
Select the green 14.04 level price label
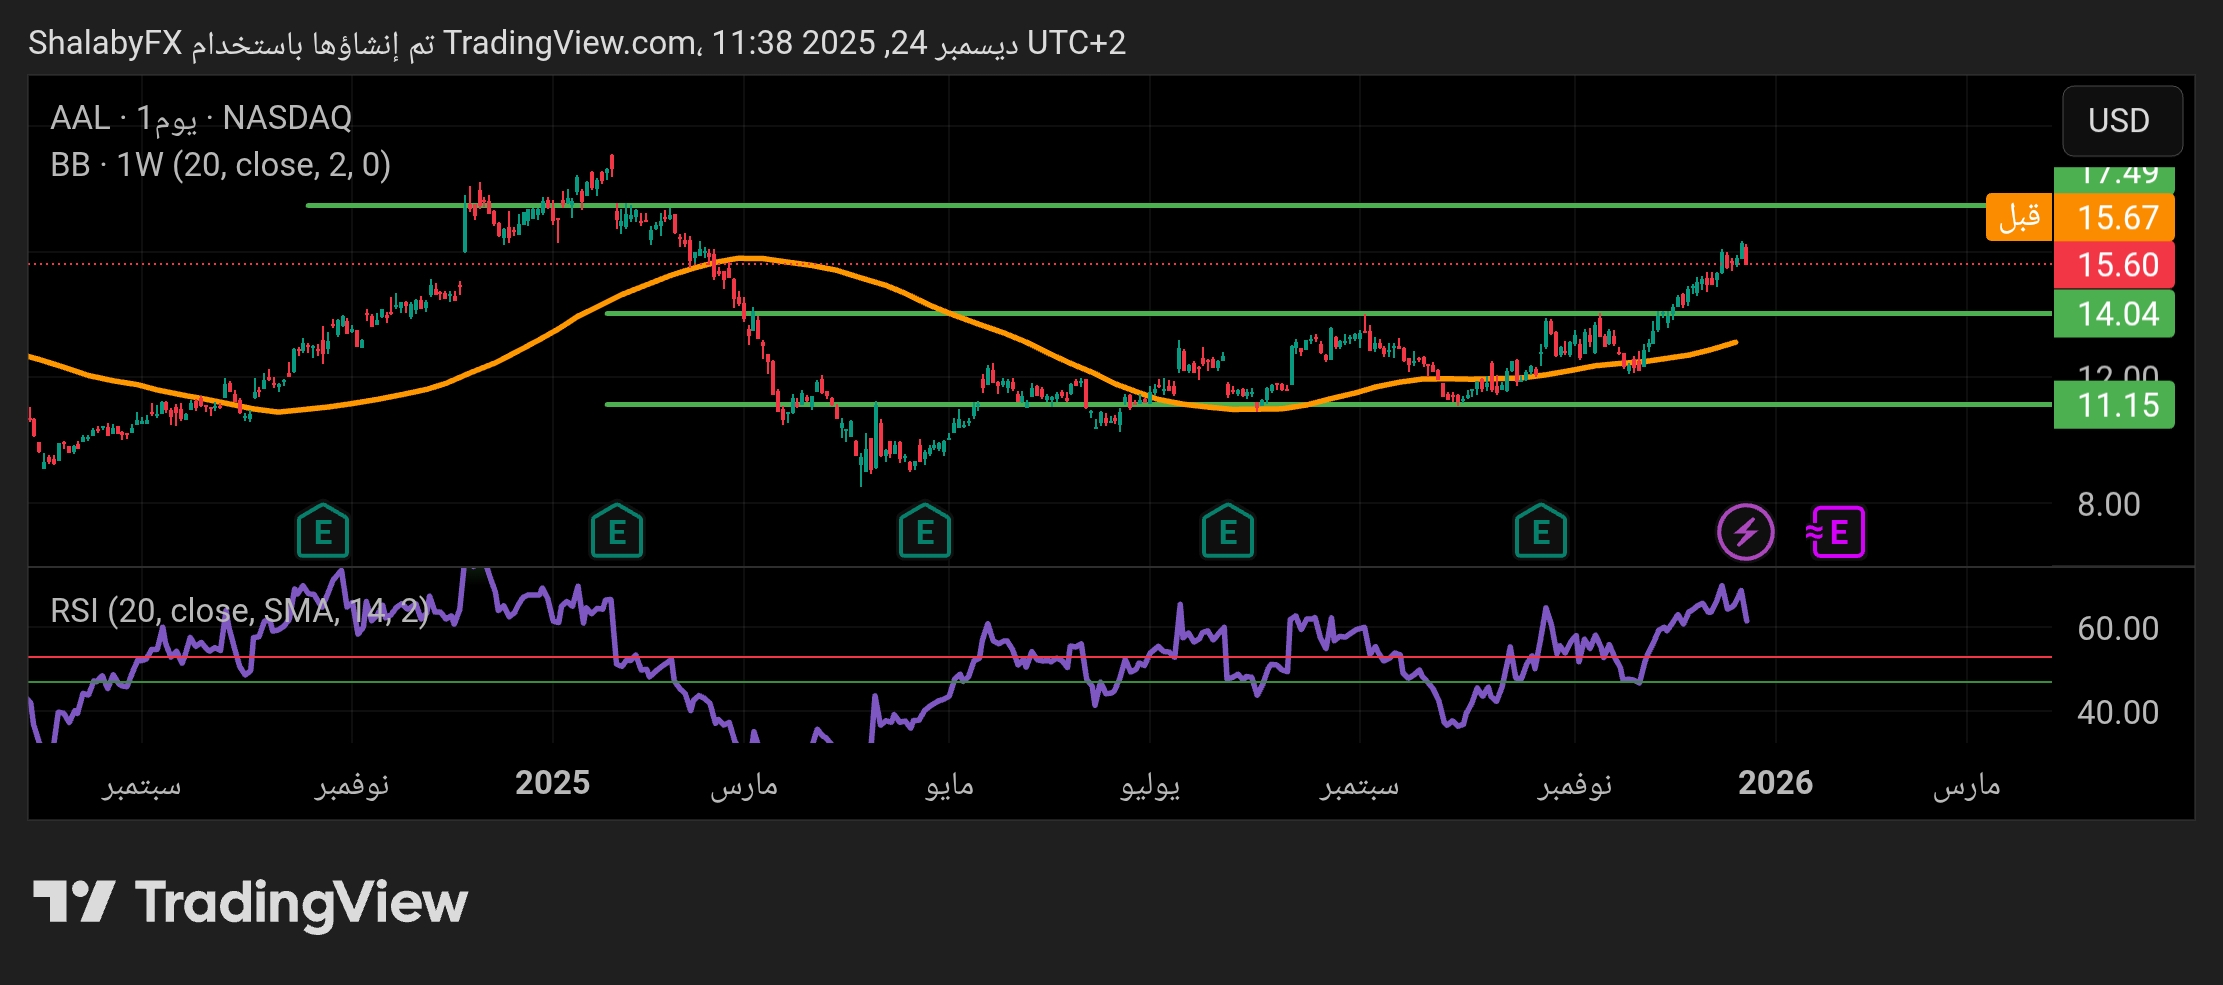point(2116,314)
